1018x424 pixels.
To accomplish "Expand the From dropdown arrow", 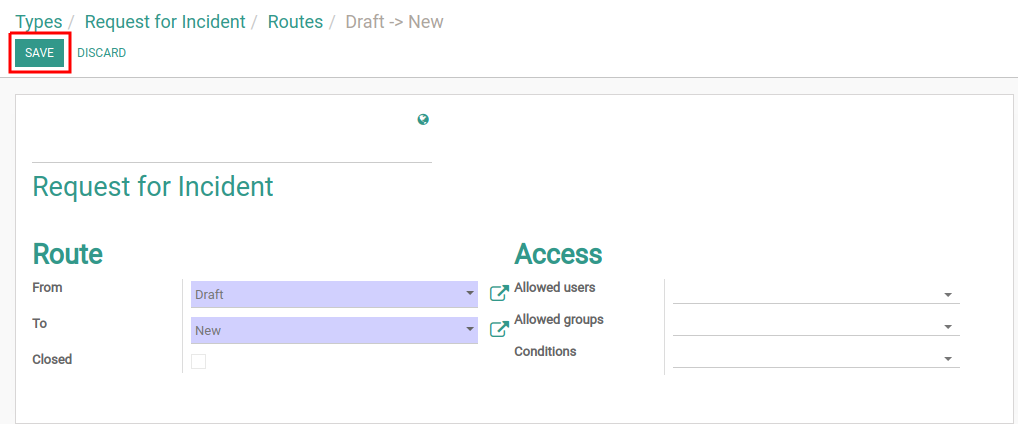I will click(x=470, y=294).
